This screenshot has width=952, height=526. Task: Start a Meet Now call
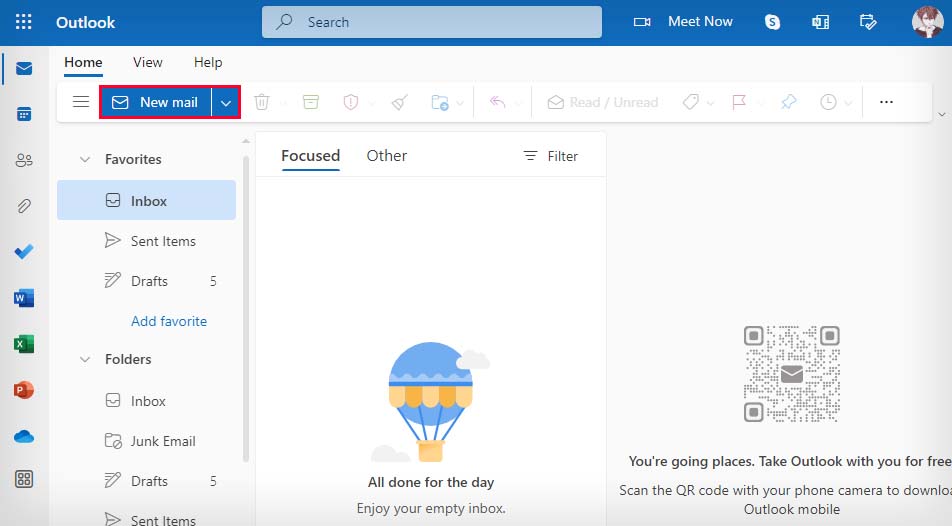click(x=684, y=22)
